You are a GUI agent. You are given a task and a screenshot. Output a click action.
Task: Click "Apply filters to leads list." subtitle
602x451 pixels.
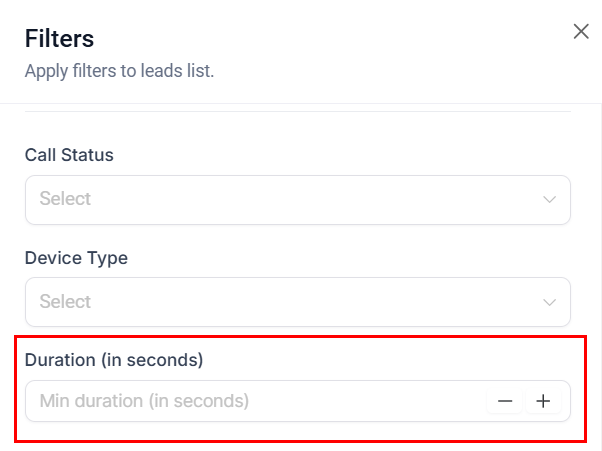point(119,71)
